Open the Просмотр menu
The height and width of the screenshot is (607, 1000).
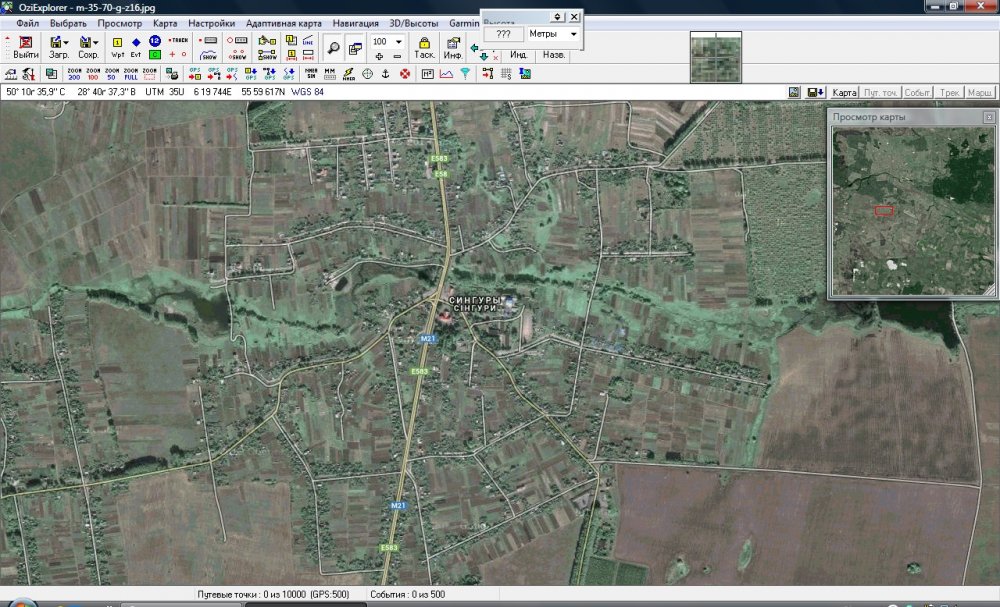(120, 23)
